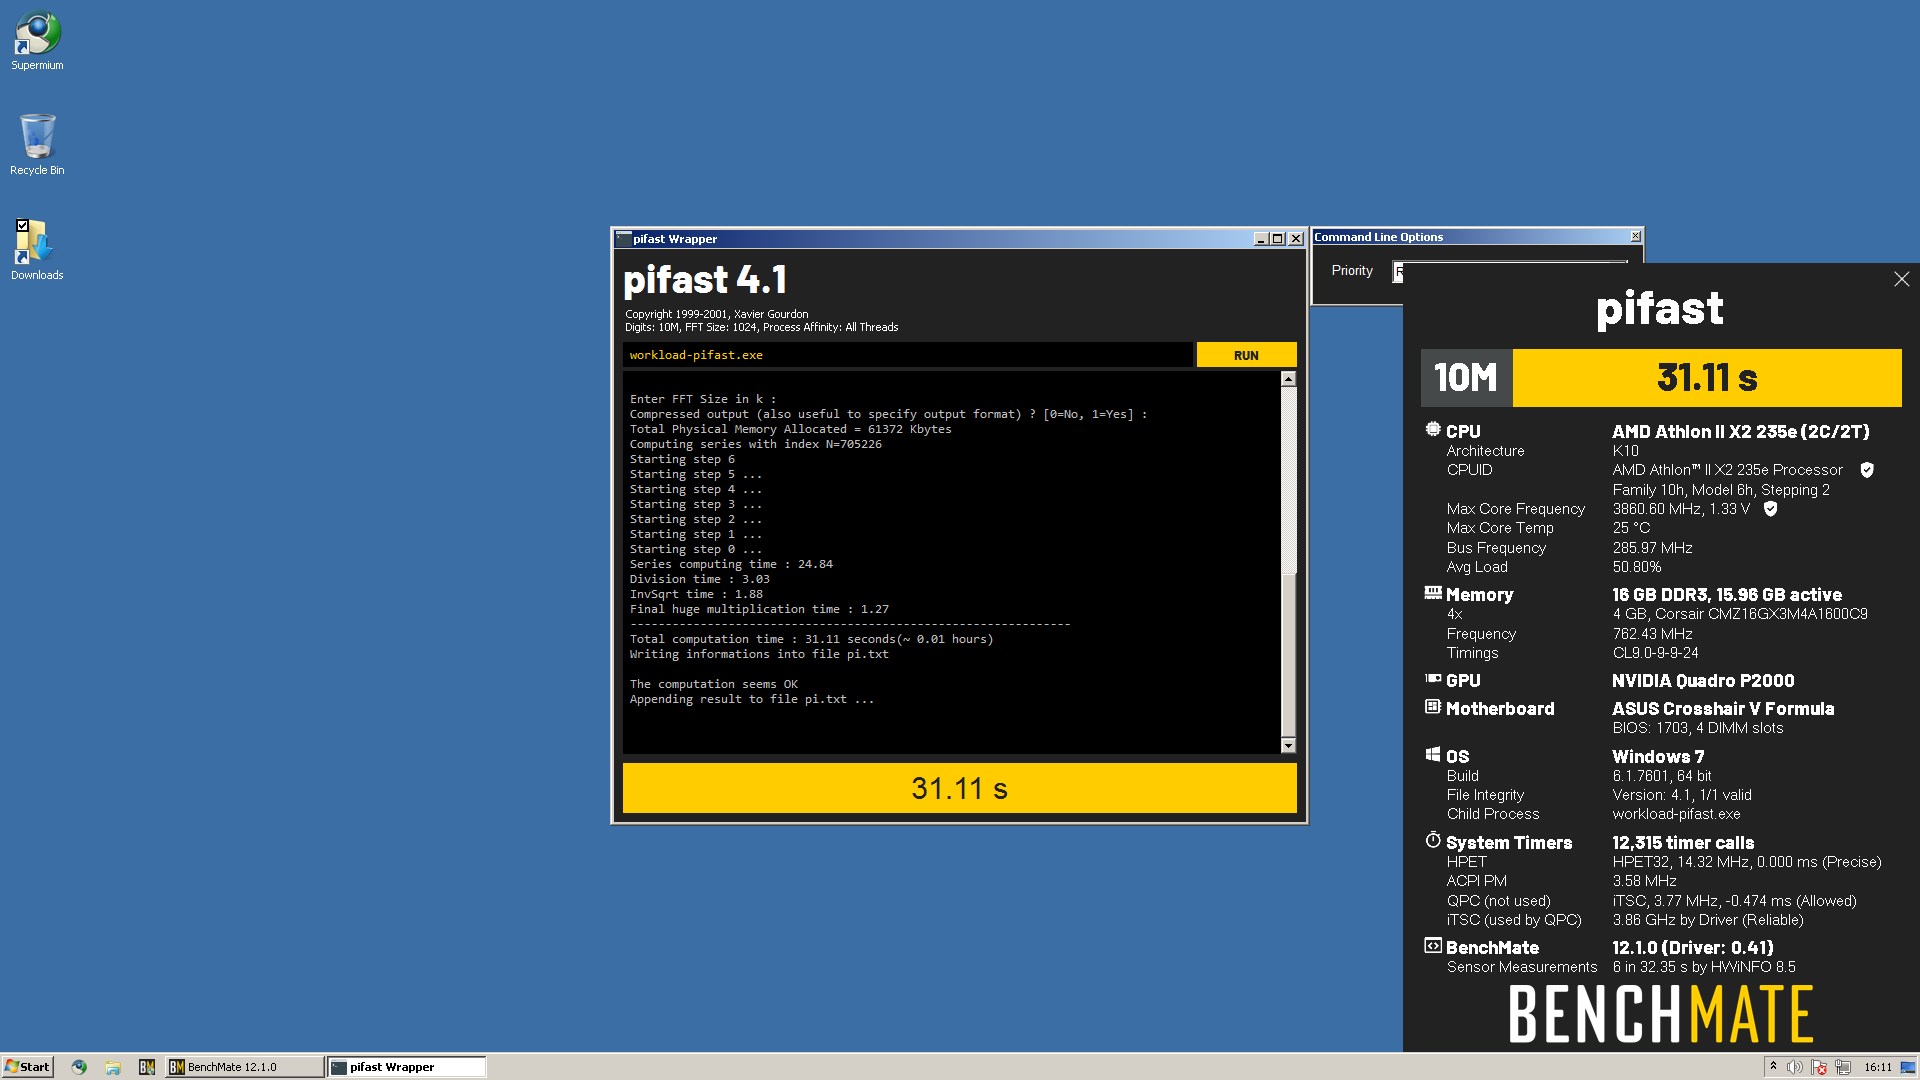This screenshot has width=1920, height=1080.
Task: Click 'Division time : 3.03' console line
Action: tap(699, 579)
